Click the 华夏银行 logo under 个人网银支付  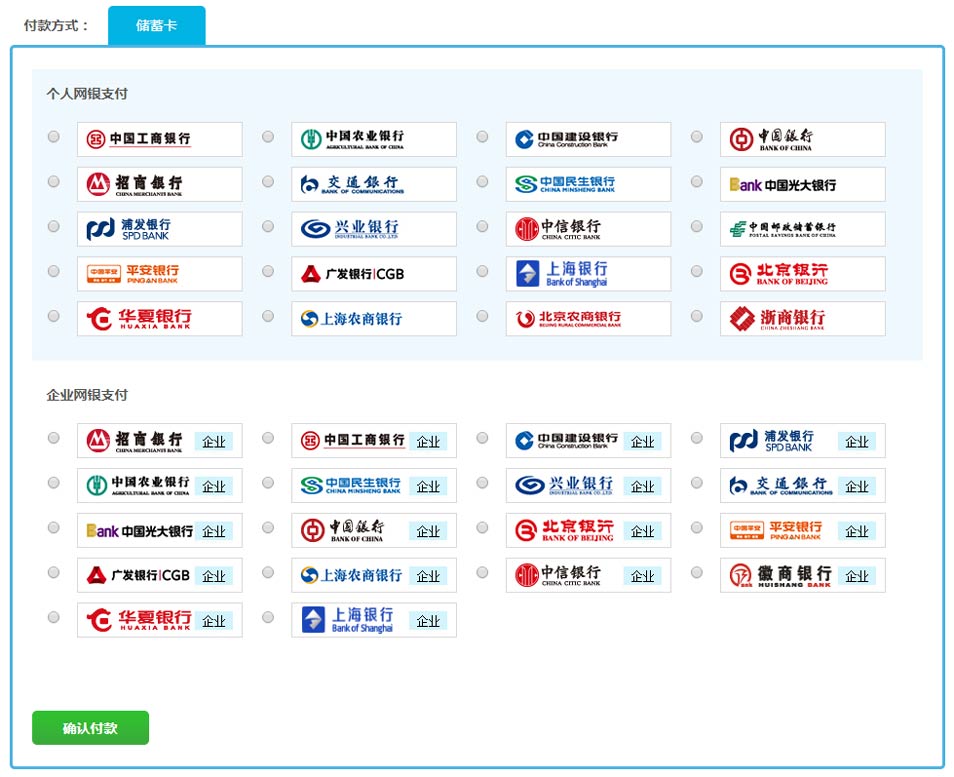coord(159,319)
